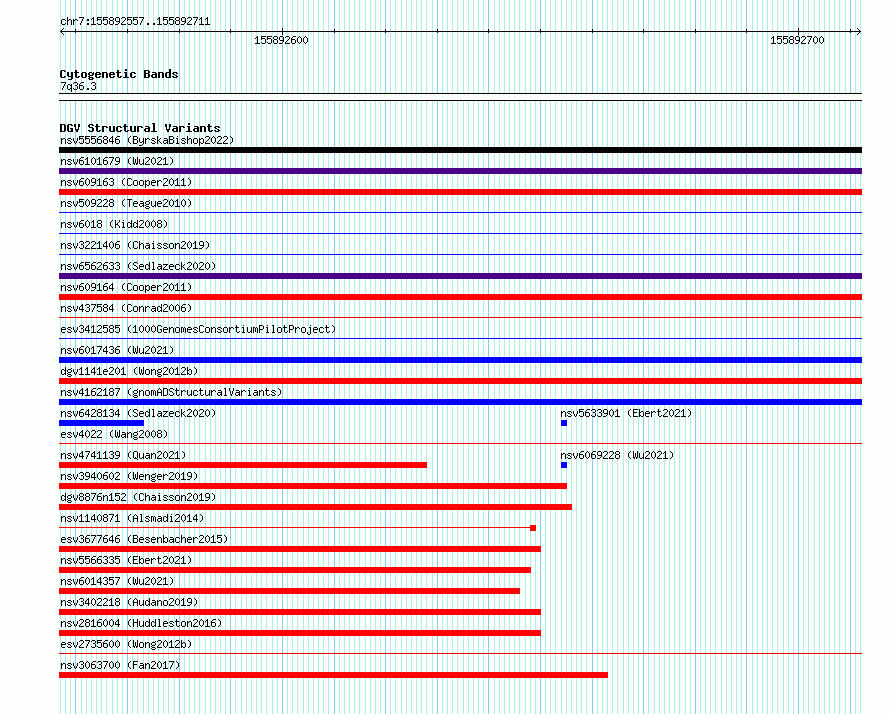This screenshot has width=890, height=714.
Task: Select the red nsv2816004 variant bar
Action: click(300, 633)
